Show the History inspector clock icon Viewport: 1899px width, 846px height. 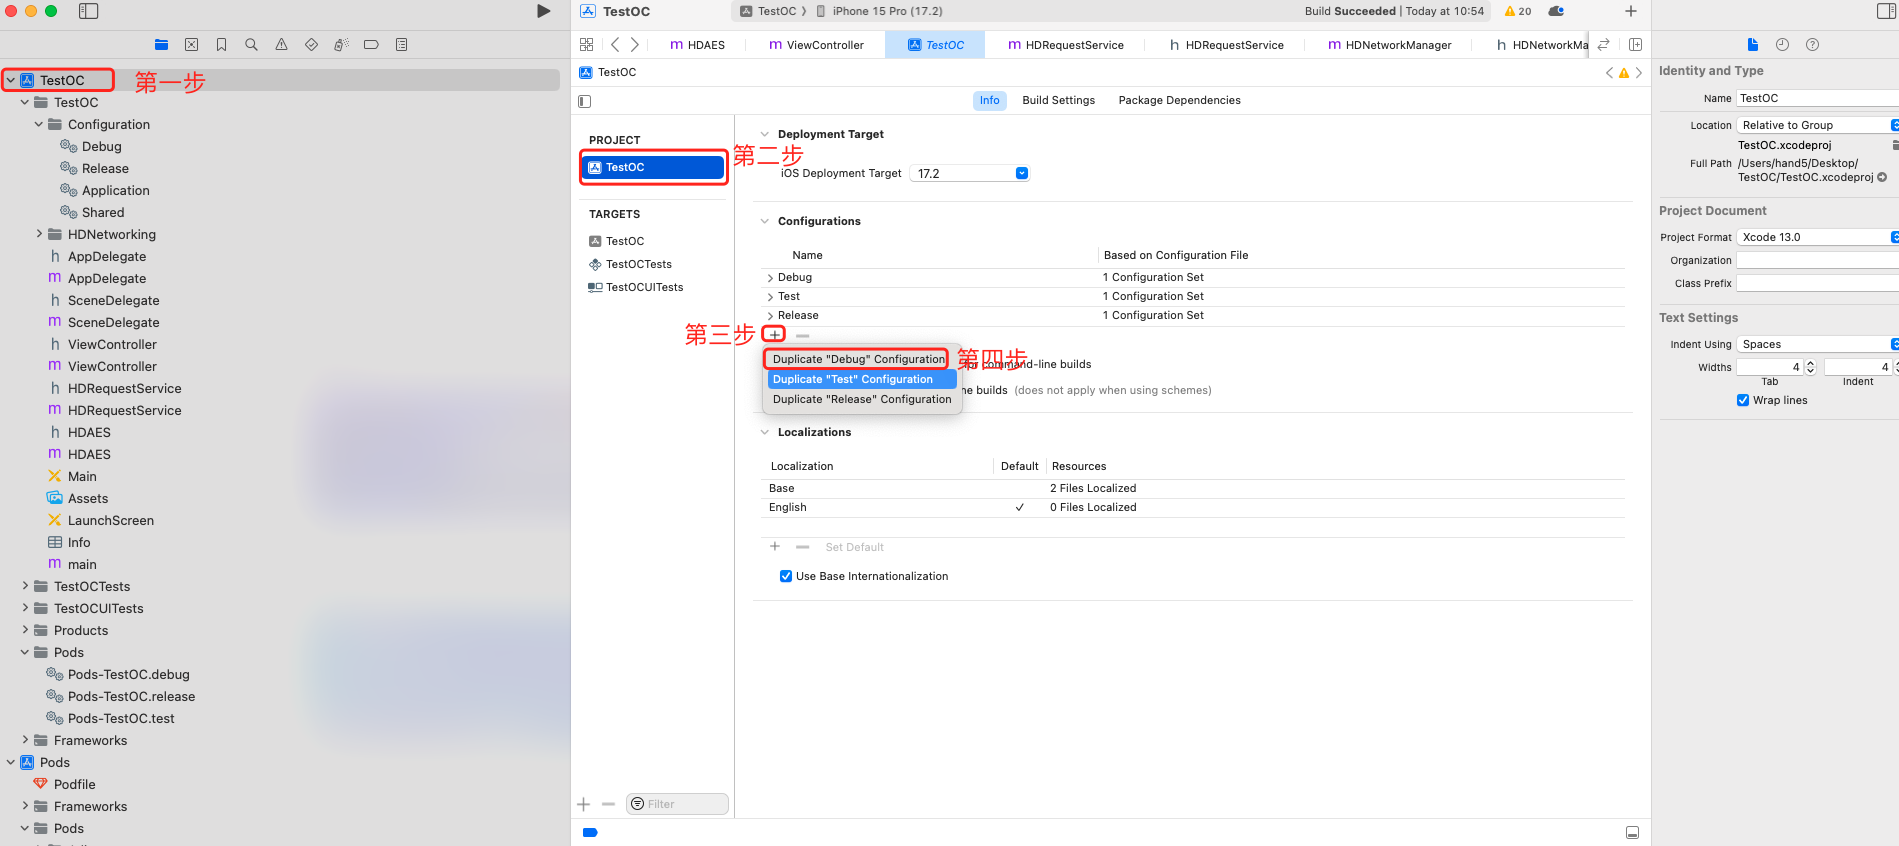click(1782, 45)
